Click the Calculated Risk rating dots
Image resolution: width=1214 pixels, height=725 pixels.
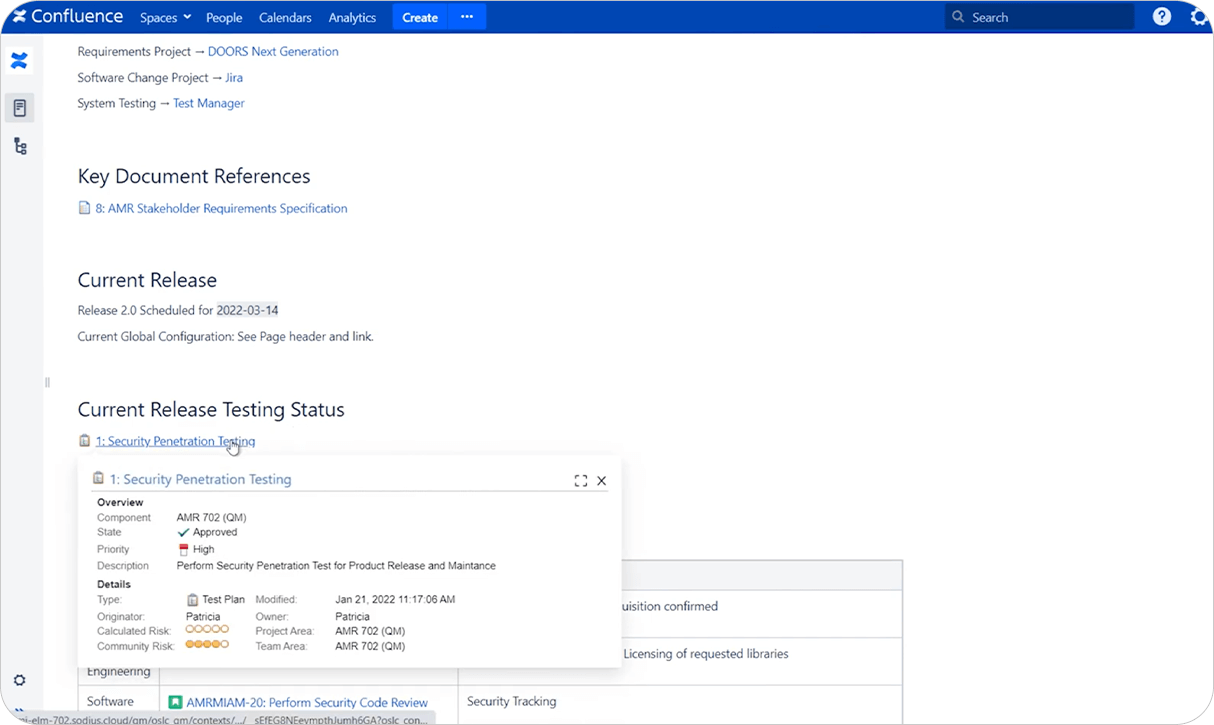point(206,630)
